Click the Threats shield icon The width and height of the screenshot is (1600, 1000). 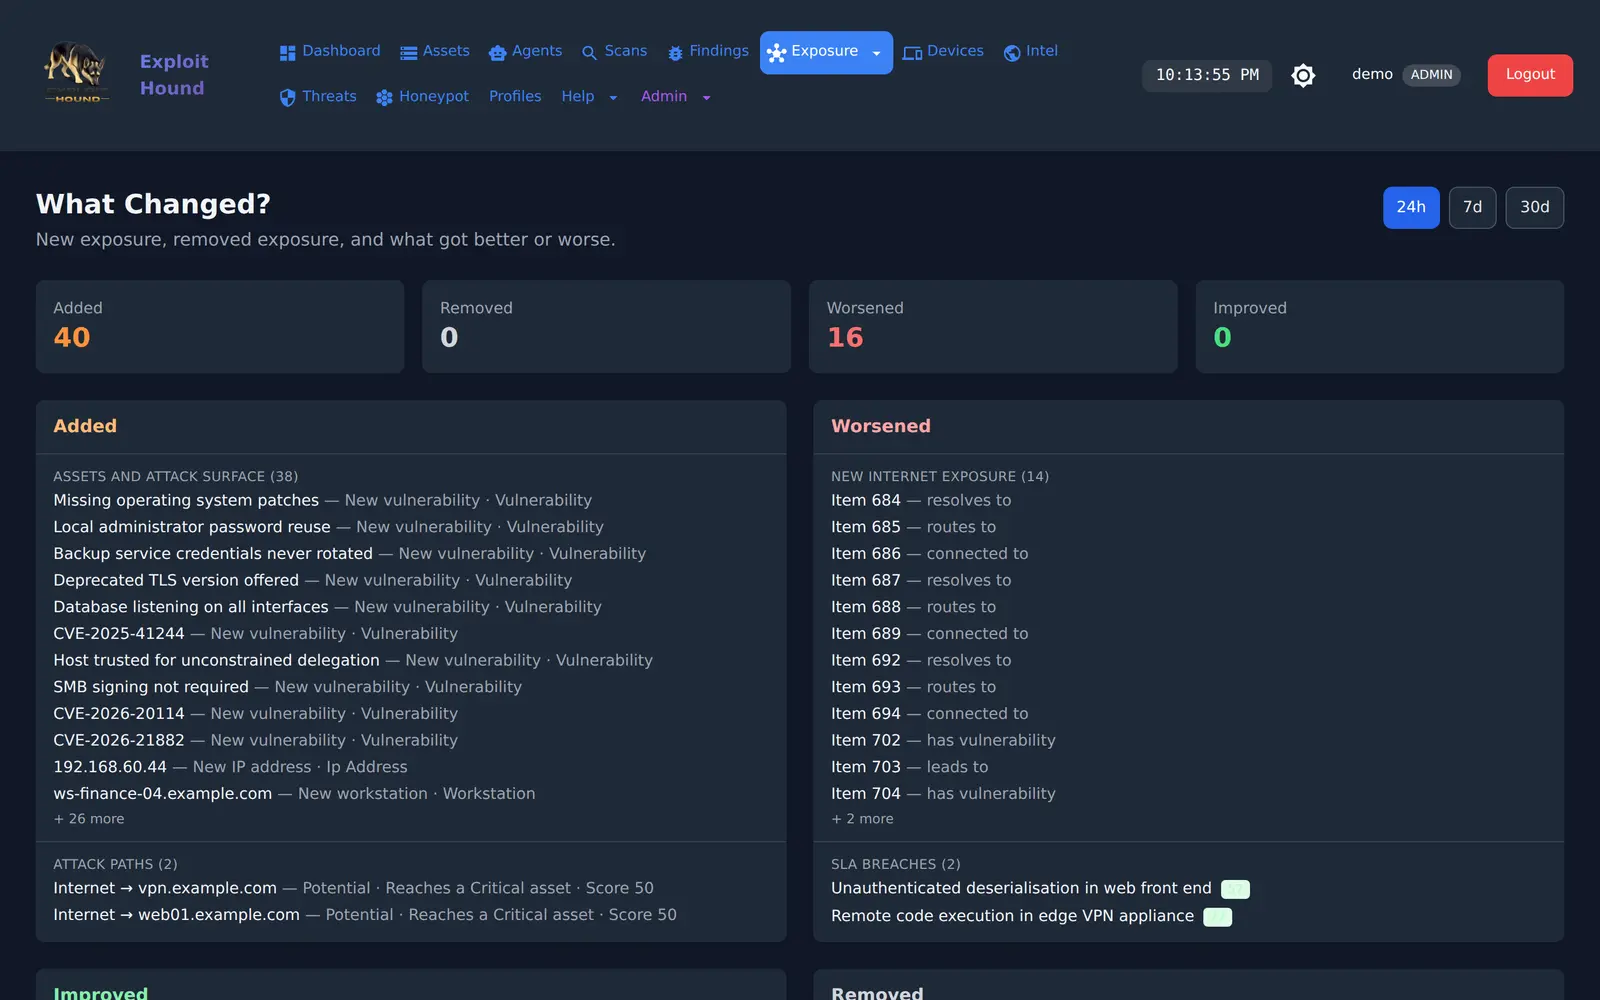287,98
